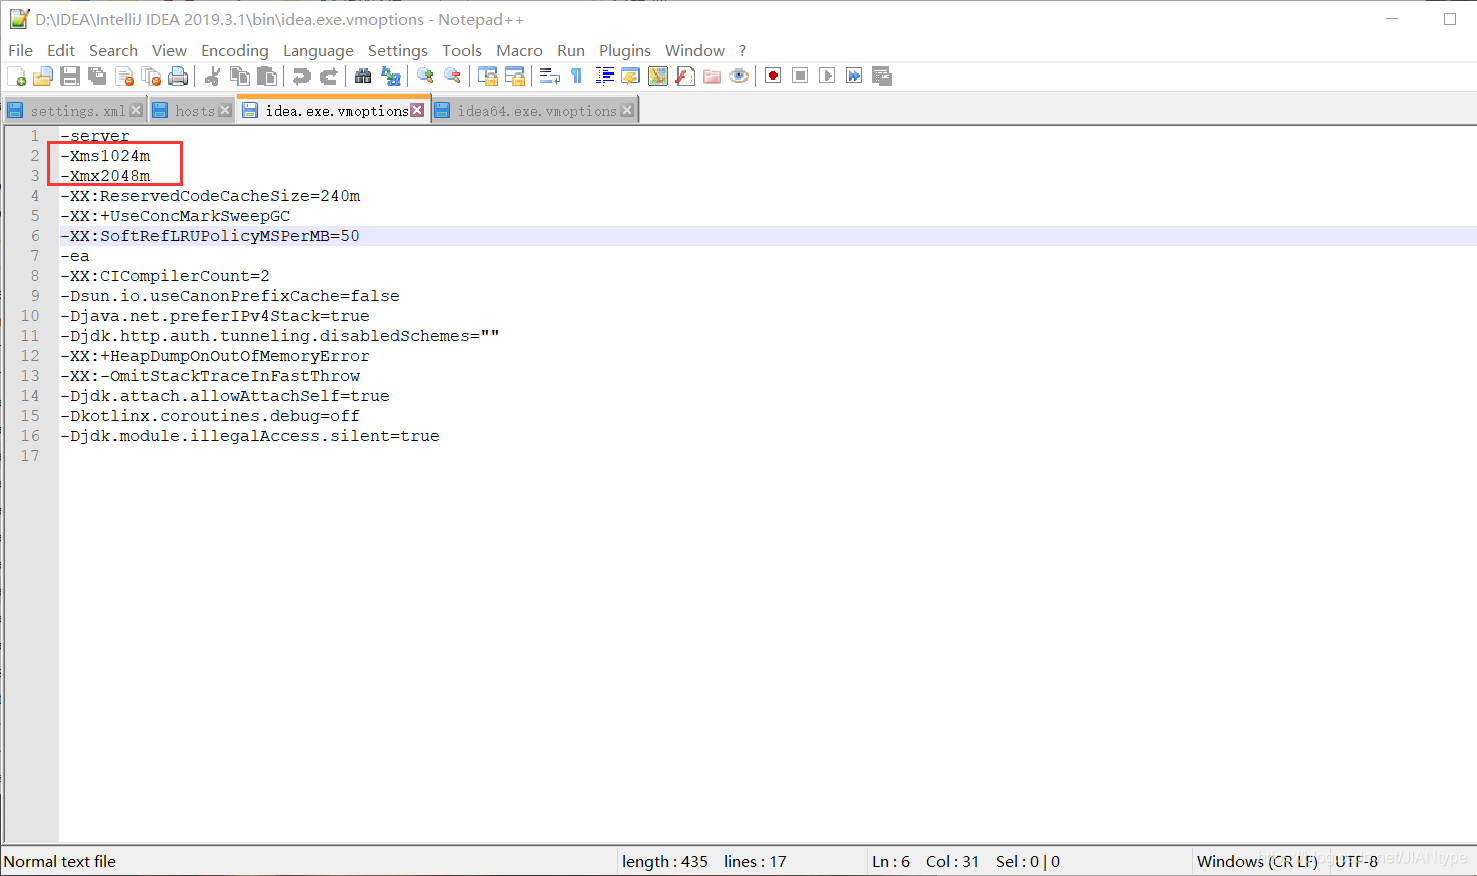Click UTF-8 encoding in status bar

[1356, 861]
